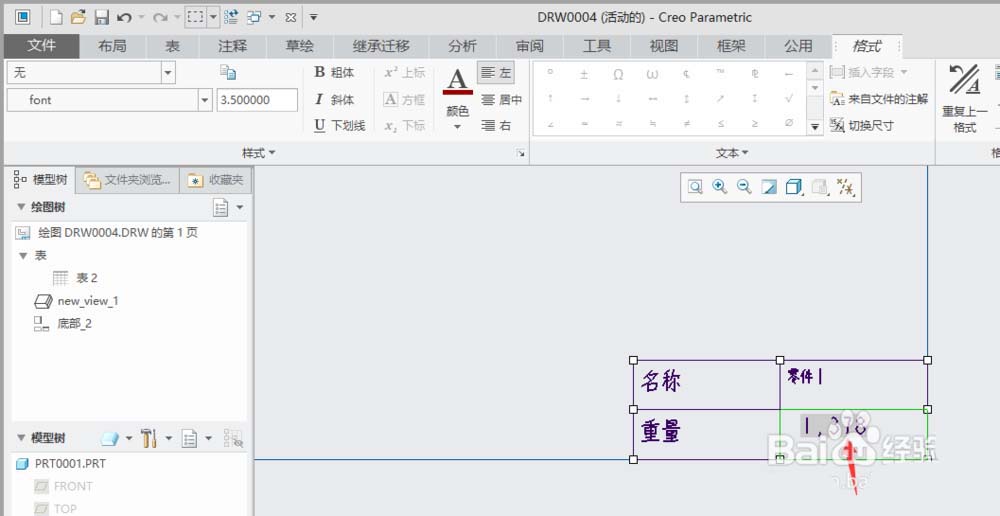Click 切换尺寸 button
This screenshot has width=1000, height=516.
862,126
